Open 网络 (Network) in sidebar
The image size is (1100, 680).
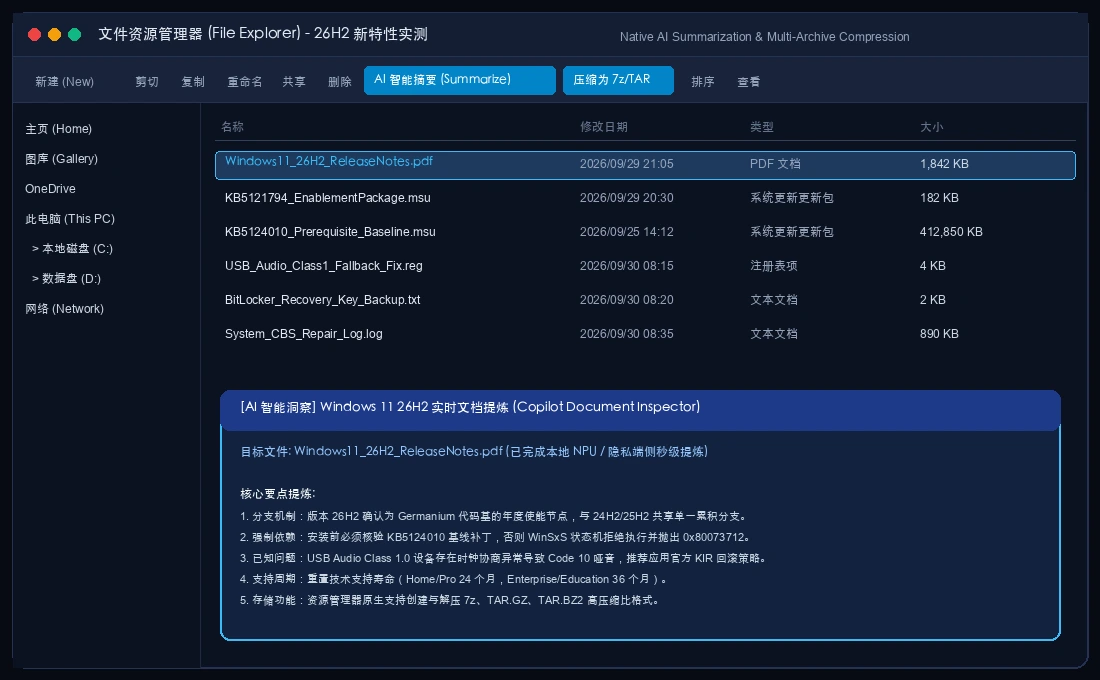click(x=65, y=309)
